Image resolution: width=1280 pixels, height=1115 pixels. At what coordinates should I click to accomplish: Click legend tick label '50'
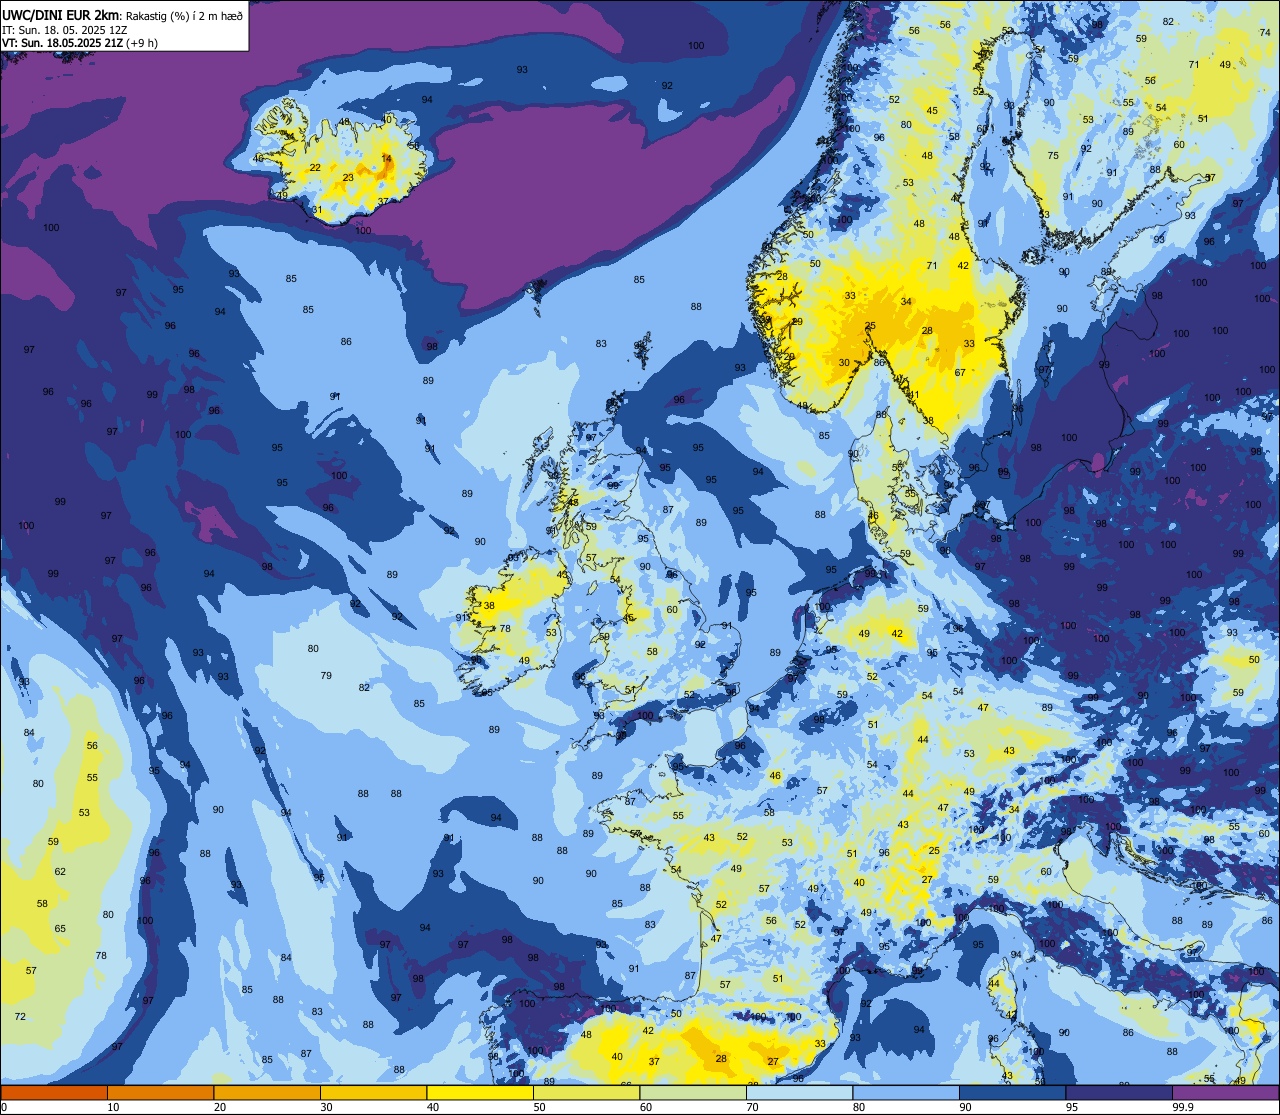click(539, 1107)
